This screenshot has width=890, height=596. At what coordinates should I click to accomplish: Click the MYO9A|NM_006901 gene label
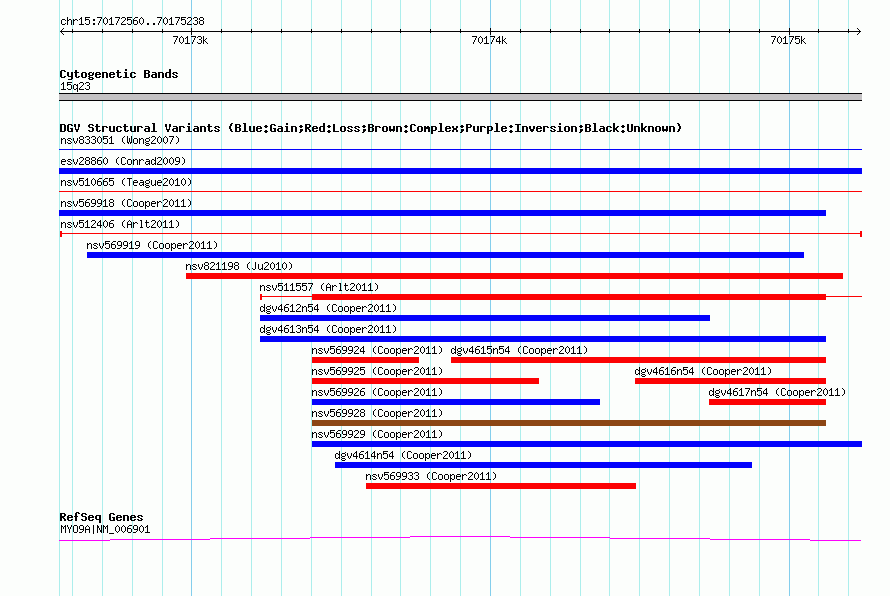105,530
